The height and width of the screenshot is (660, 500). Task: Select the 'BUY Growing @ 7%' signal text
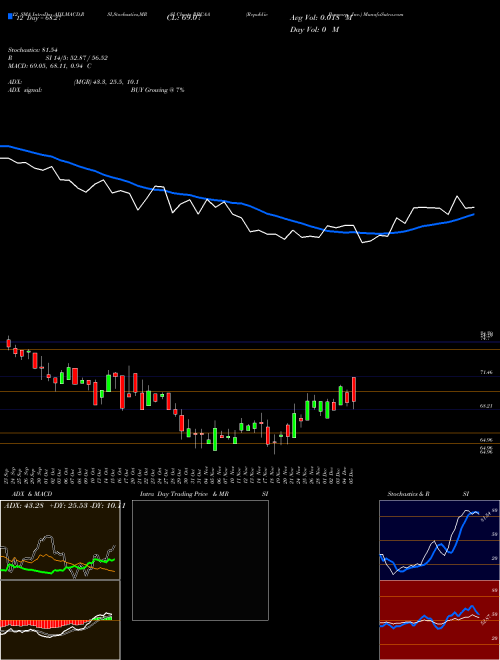[x=157, y=90]
